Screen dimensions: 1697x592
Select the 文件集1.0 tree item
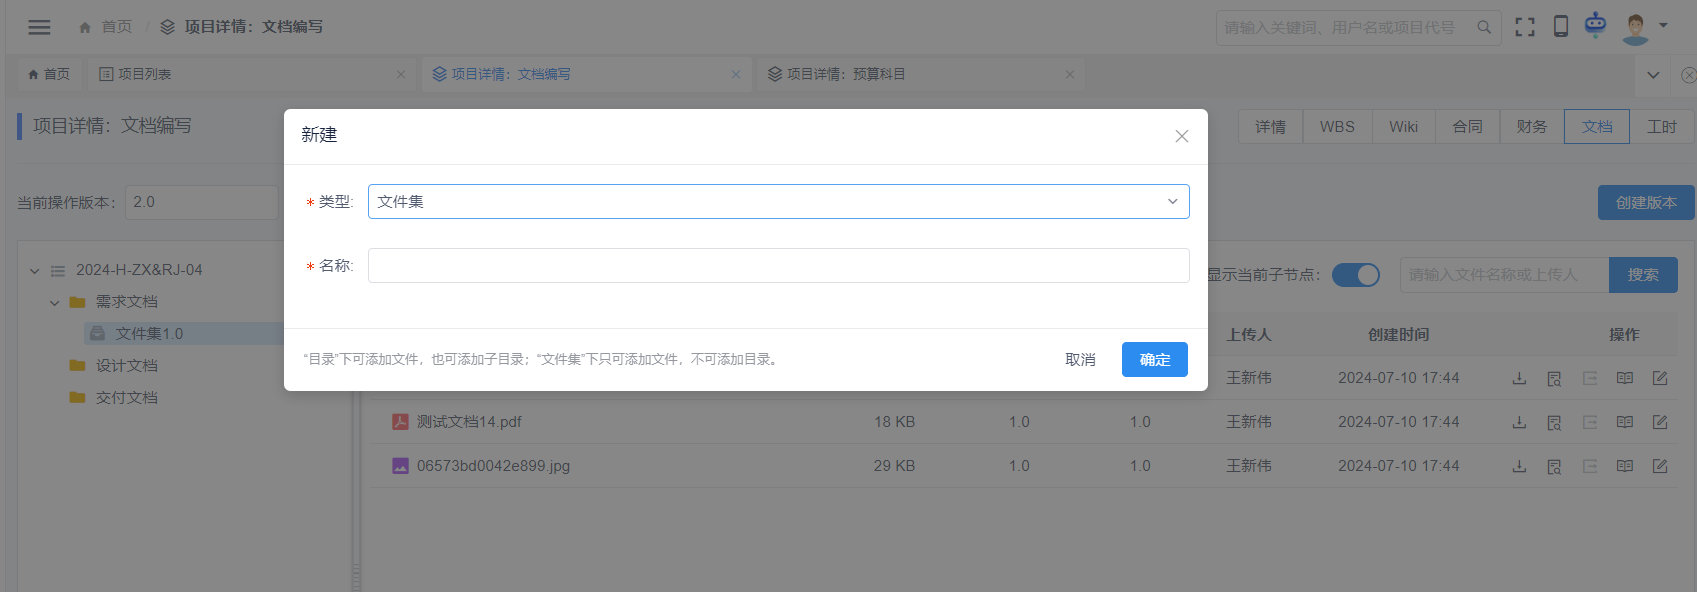tap(149, 334)
